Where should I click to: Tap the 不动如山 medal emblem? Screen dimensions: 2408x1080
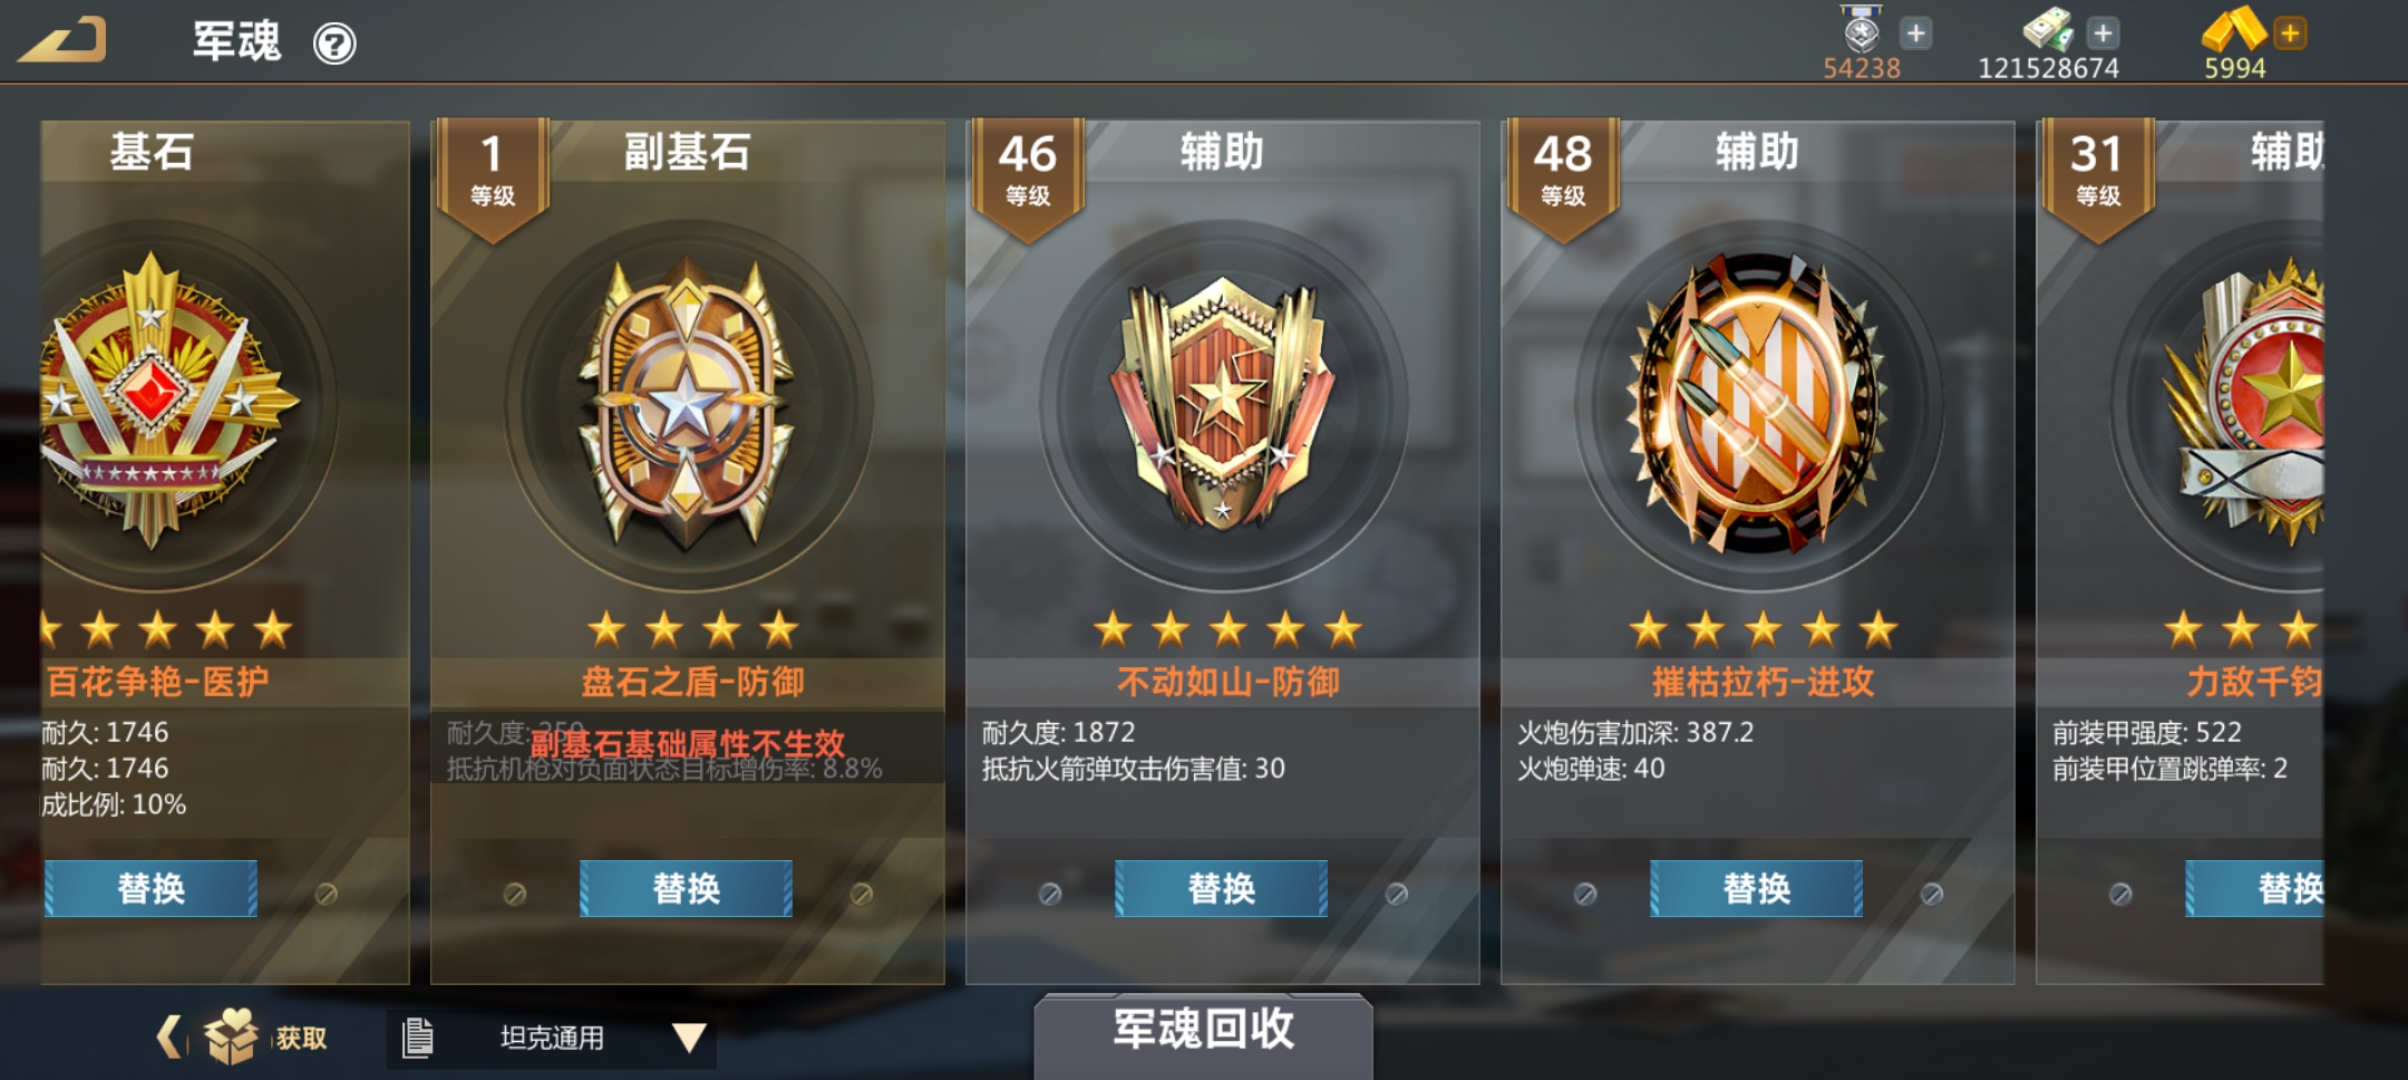[x=1222, y=403]
